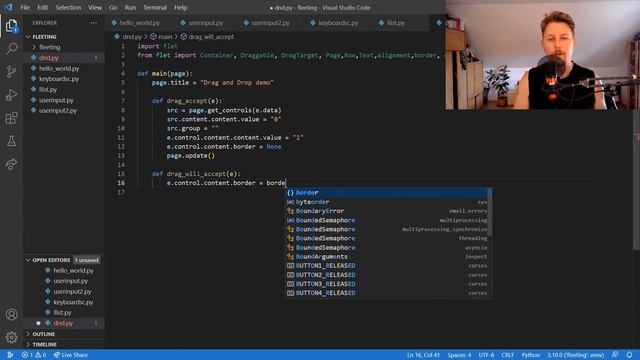Show errors and warnings count in status bar

[34, 355]
